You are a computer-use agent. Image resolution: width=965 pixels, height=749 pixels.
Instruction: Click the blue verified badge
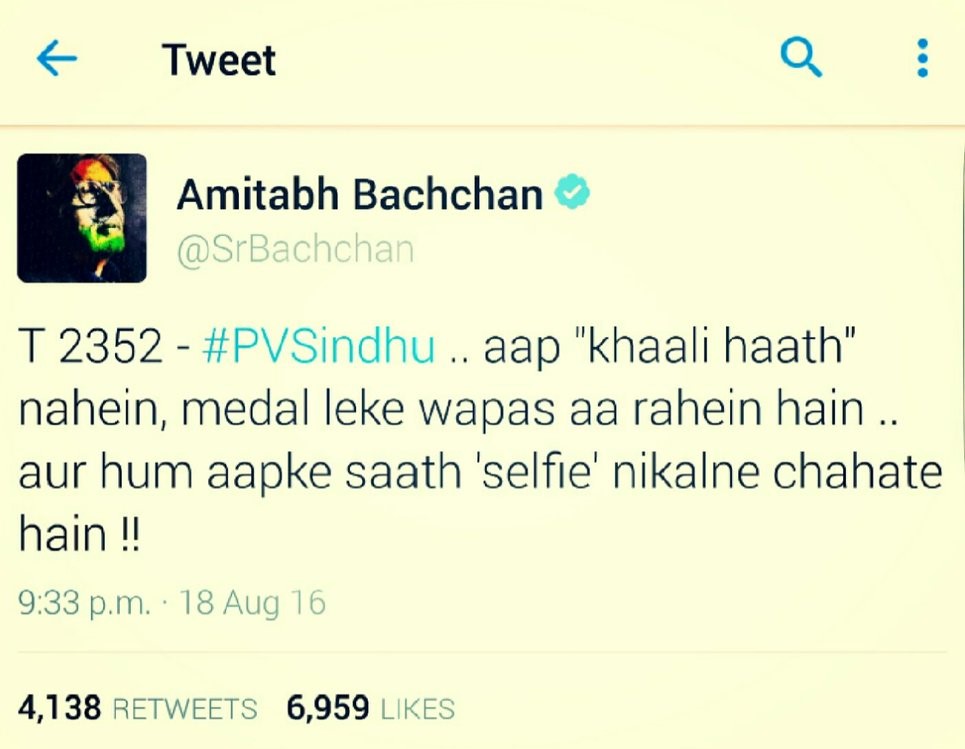tap(572, 191)
